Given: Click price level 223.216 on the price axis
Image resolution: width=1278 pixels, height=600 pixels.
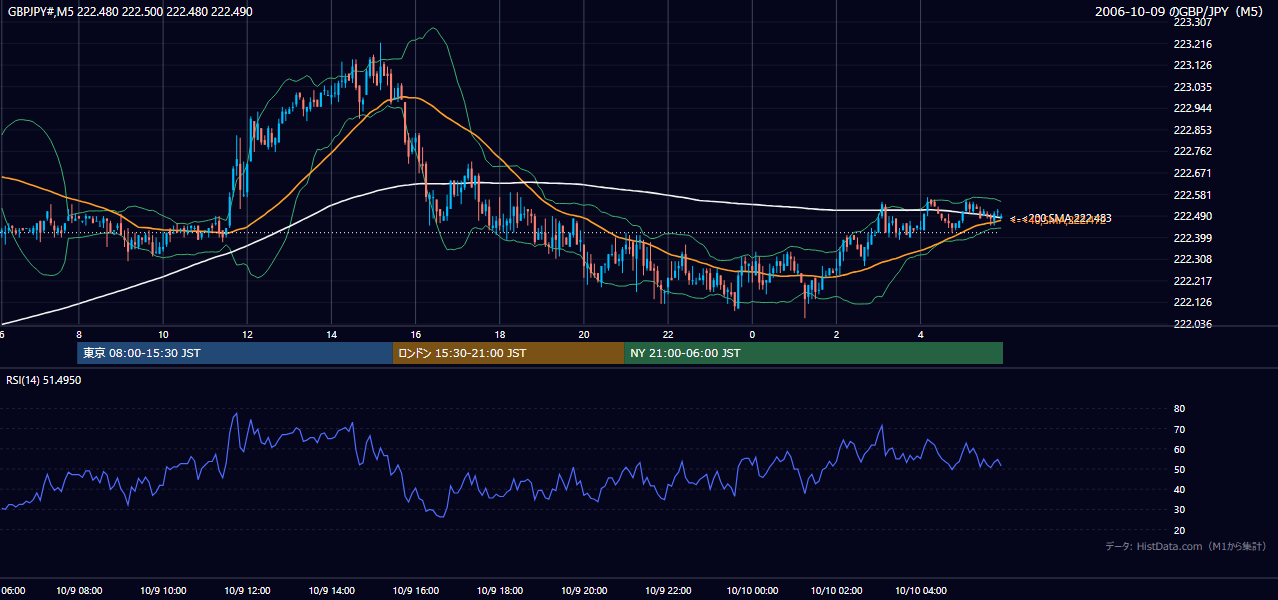Looking at the screenshot, I should [x=1192, y=44].
